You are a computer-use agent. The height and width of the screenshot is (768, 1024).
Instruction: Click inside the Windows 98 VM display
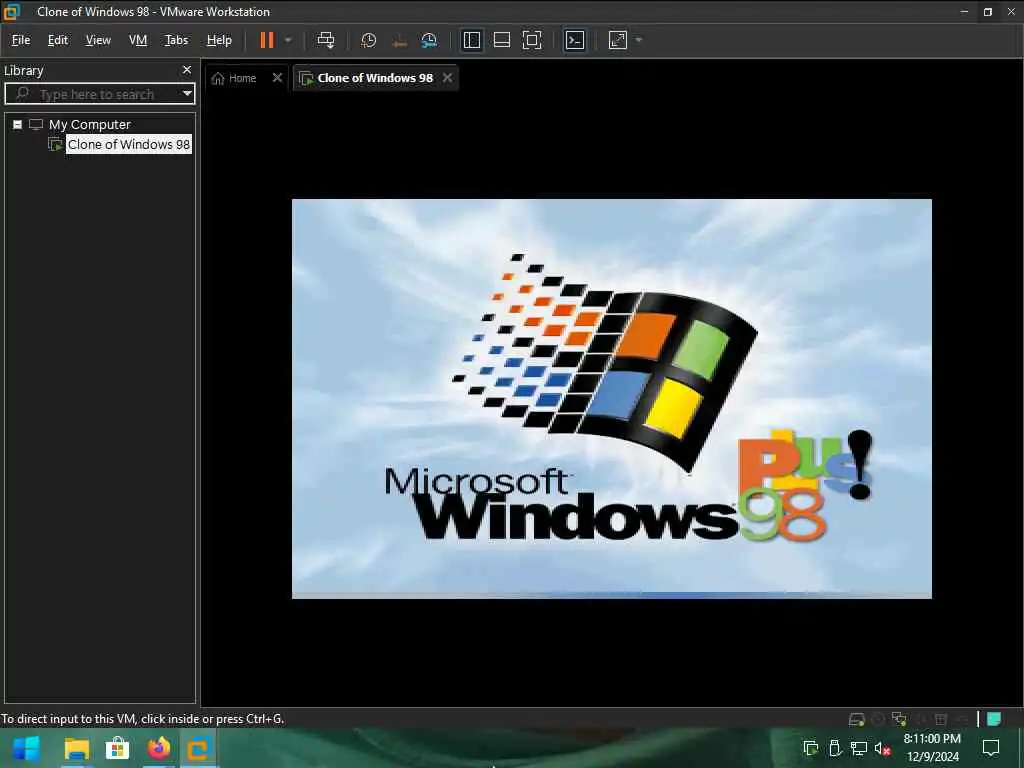(x=611, y=398)
